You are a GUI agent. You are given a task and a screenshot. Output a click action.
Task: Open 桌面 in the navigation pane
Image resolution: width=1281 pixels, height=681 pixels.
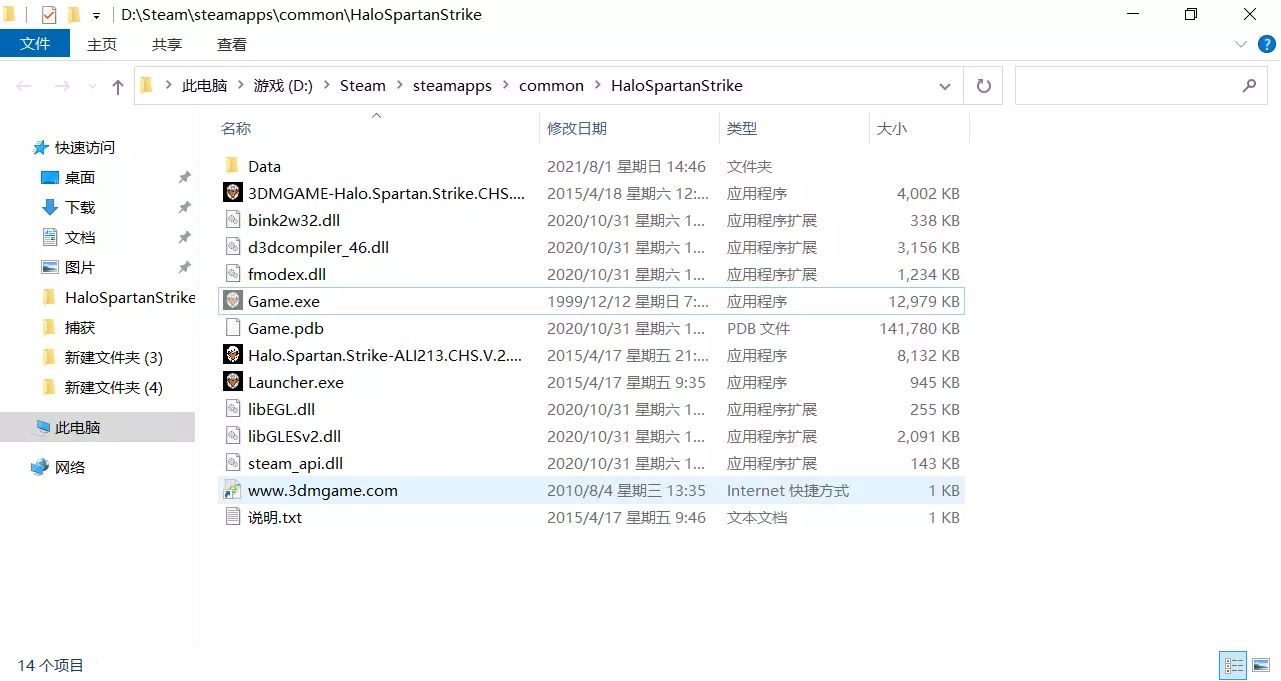(80, 177)
